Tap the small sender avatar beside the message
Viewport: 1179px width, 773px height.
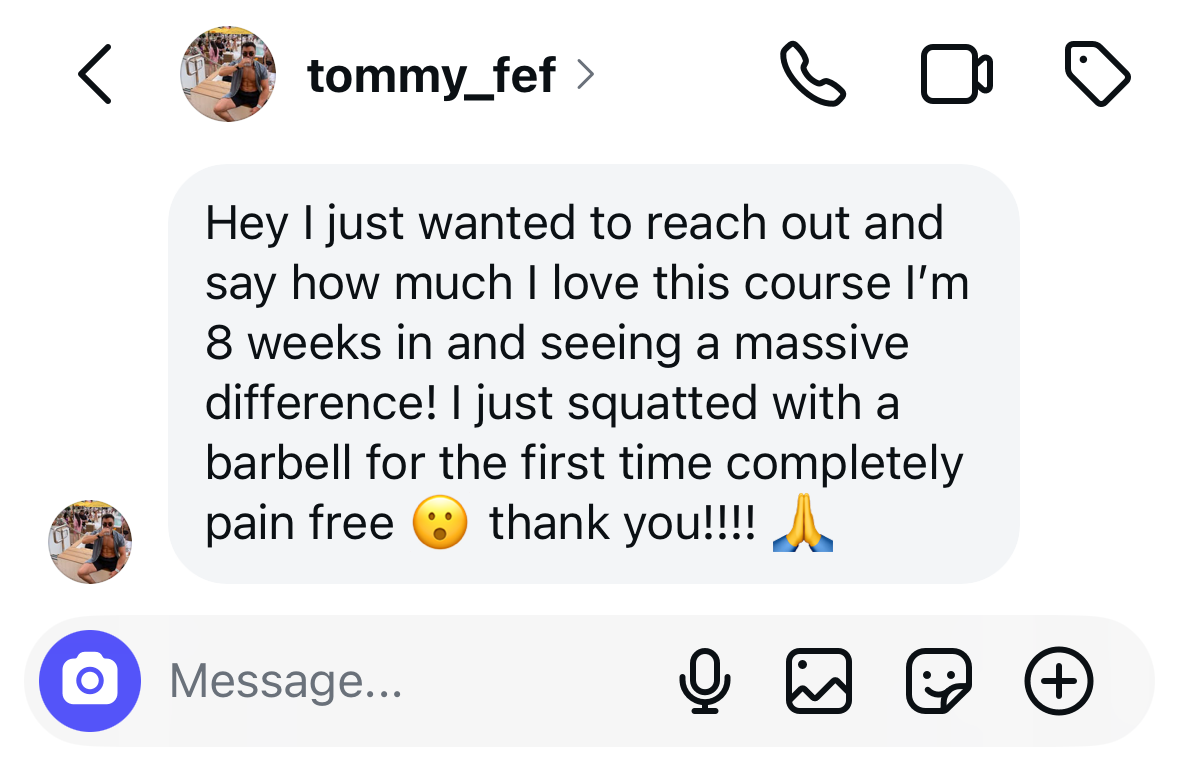tap(90, 541)
